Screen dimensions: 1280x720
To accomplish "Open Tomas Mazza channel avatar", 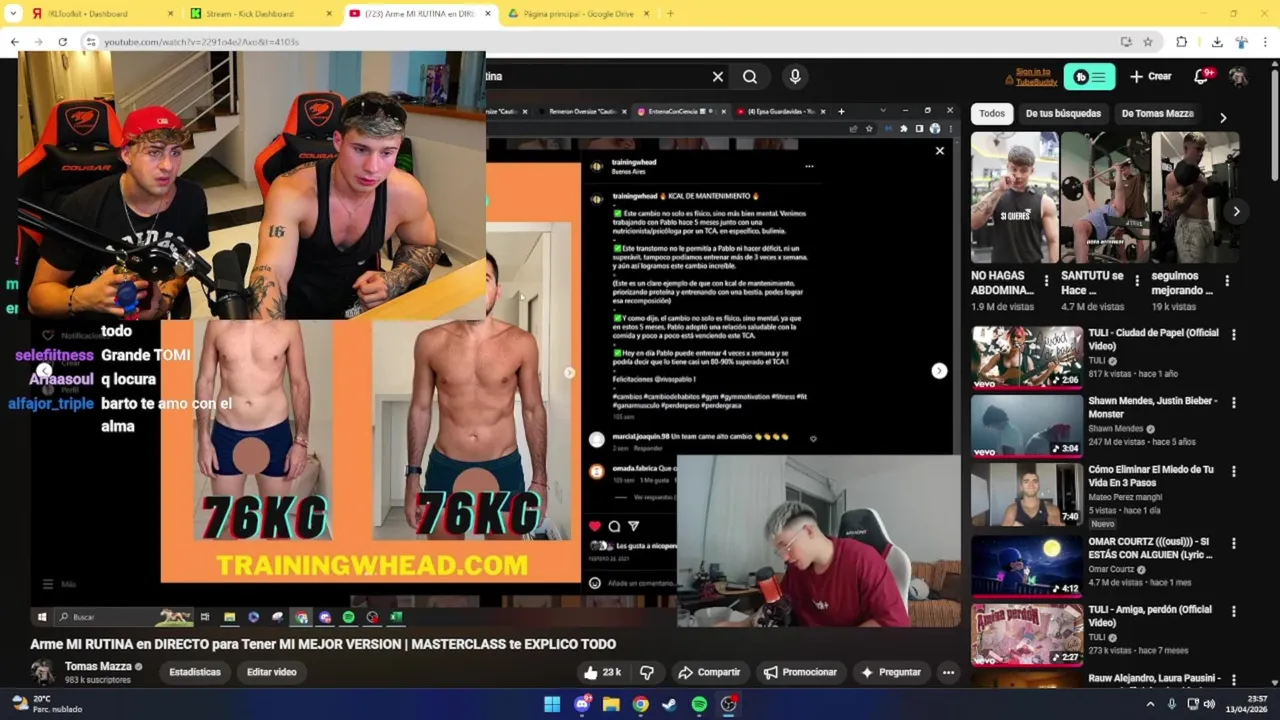I will tap(43, 672).
